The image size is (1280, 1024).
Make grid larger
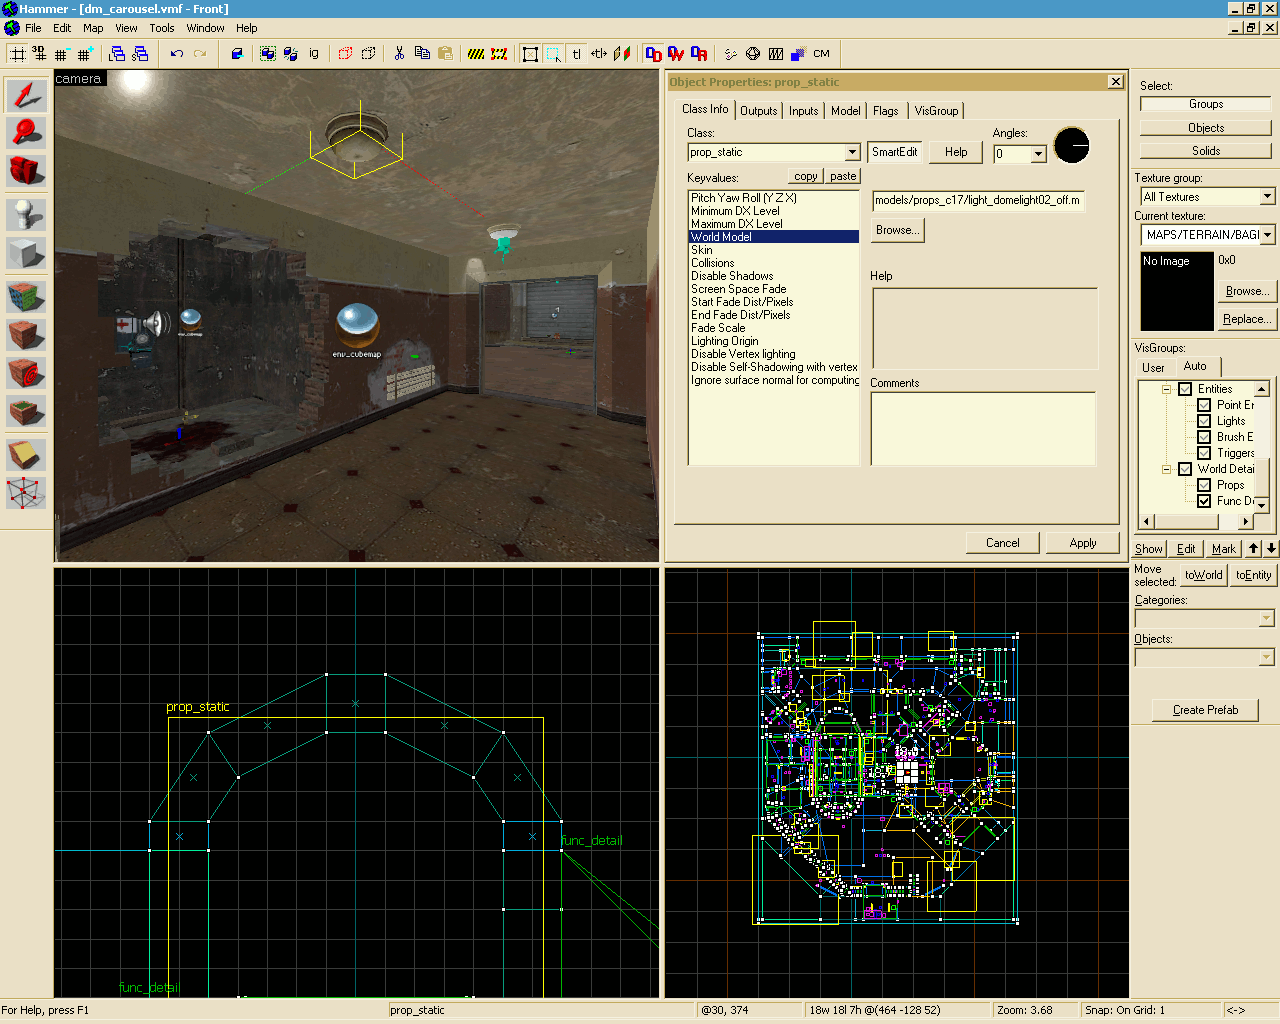click(84, 54)
